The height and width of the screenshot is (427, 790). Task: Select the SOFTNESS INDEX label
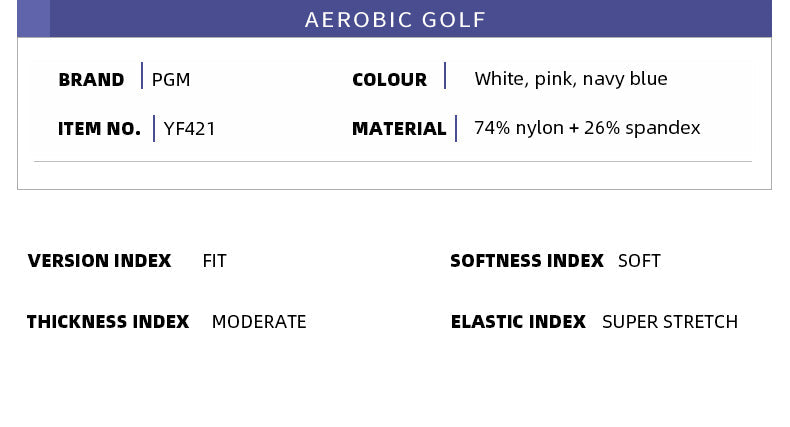(x=526, y=261)
